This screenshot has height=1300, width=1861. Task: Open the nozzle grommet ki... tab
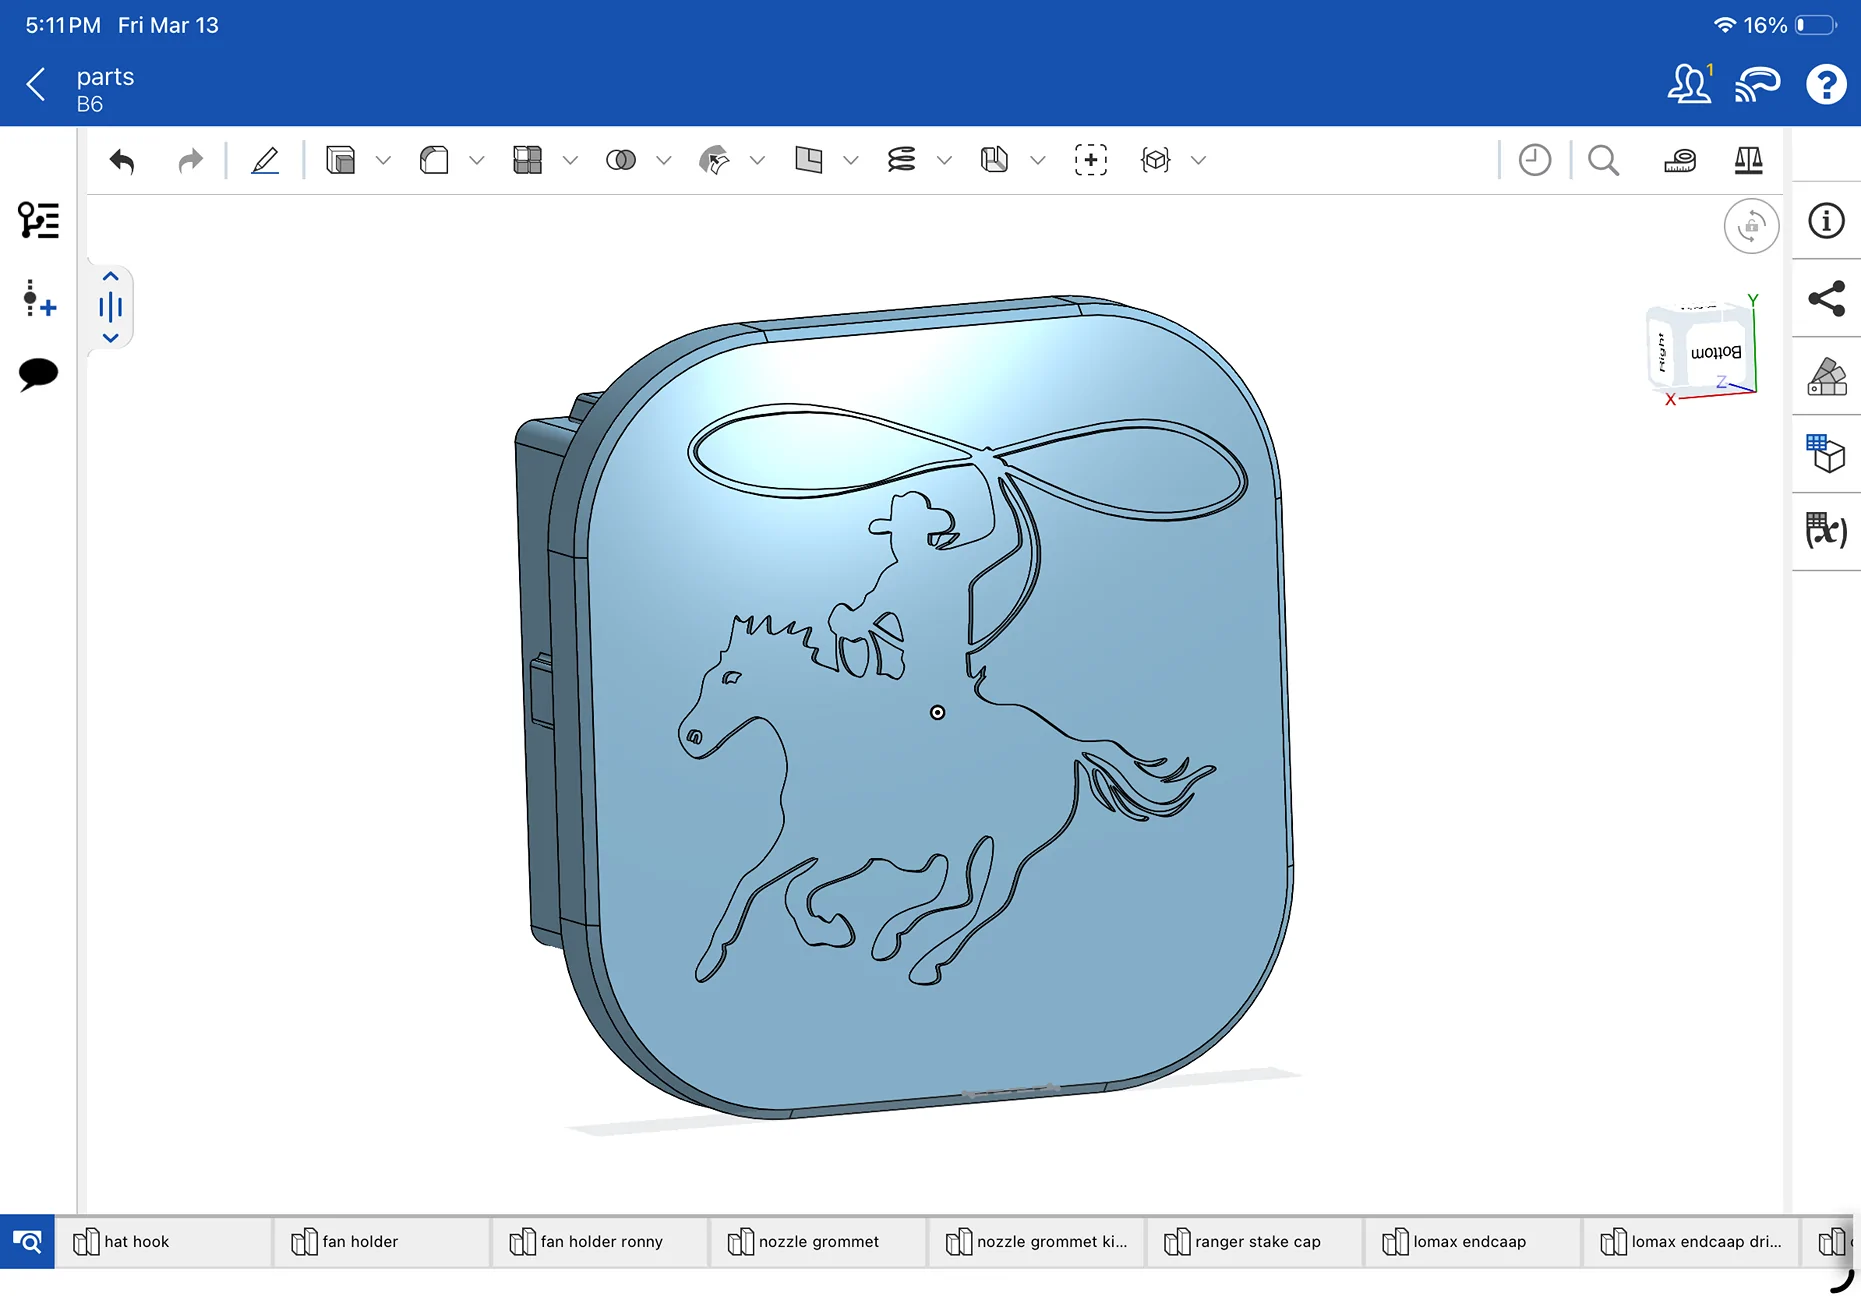click(1037, 1242)
